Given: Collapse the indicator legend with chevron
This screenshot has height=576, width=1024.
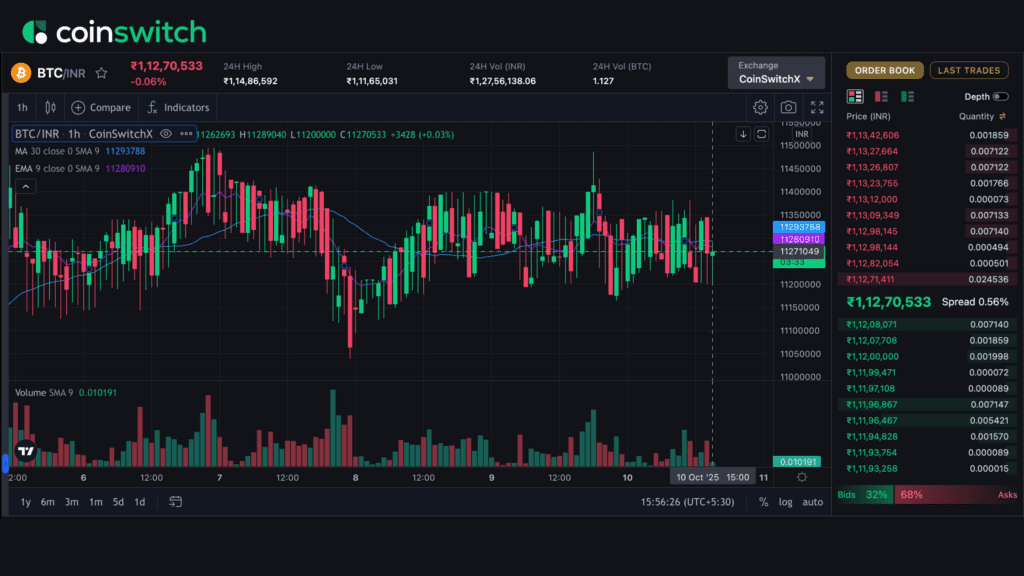Looking at the screenshot, I should [26, 186].
